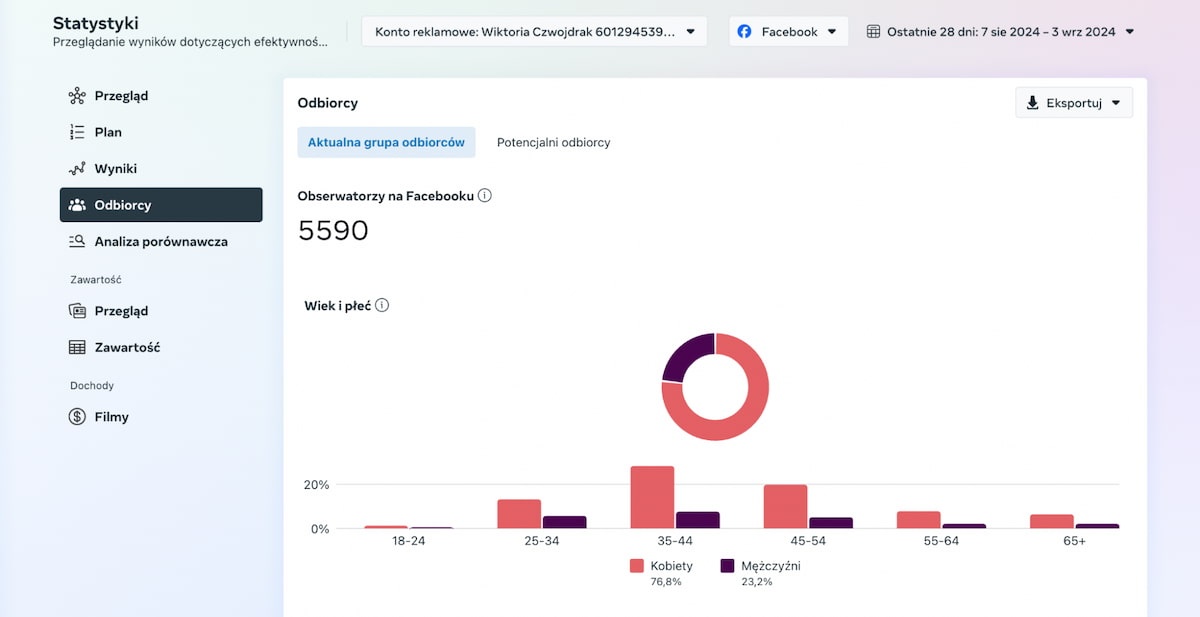Click the Kobiety legend color swatch
Screen dimensions: 1200x617
(637, 566)
